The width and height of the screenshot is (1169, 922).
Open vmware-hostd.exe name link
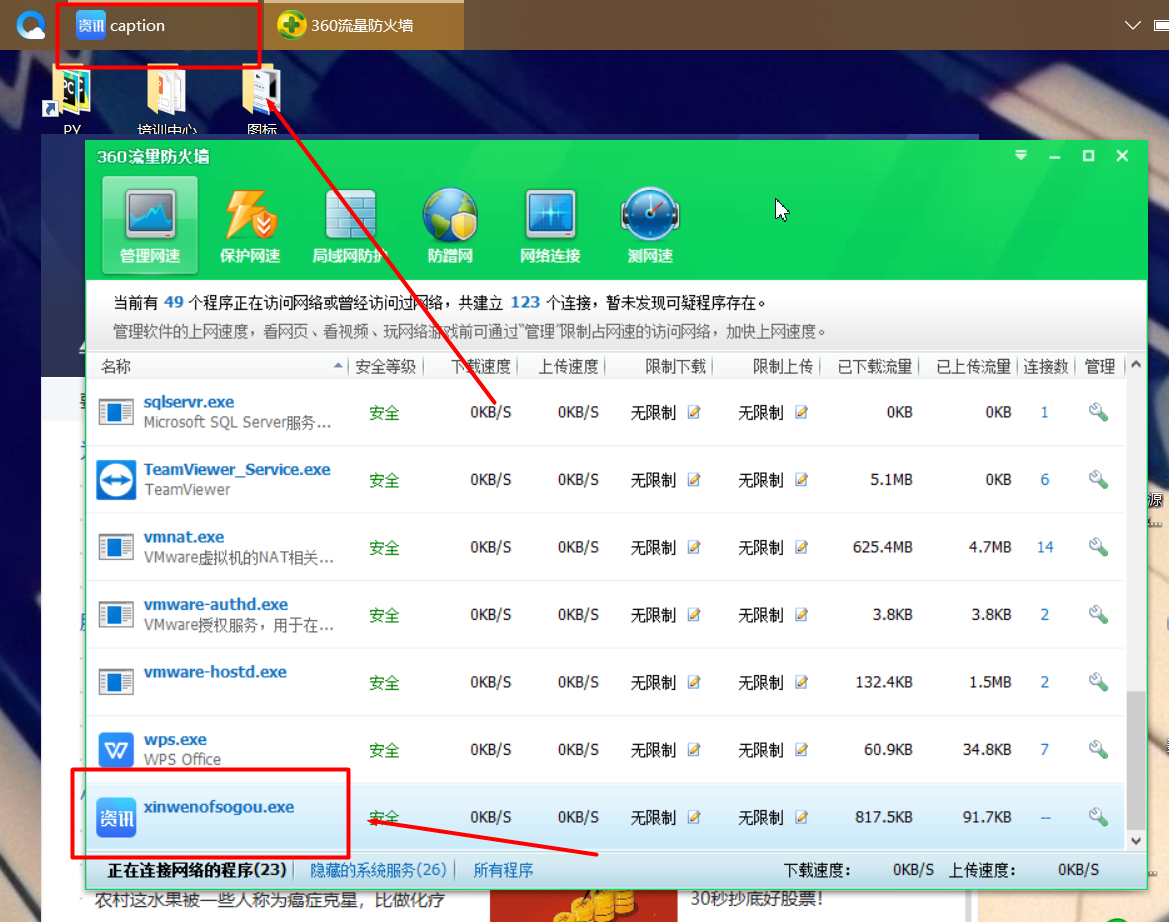tap(215, 672)
